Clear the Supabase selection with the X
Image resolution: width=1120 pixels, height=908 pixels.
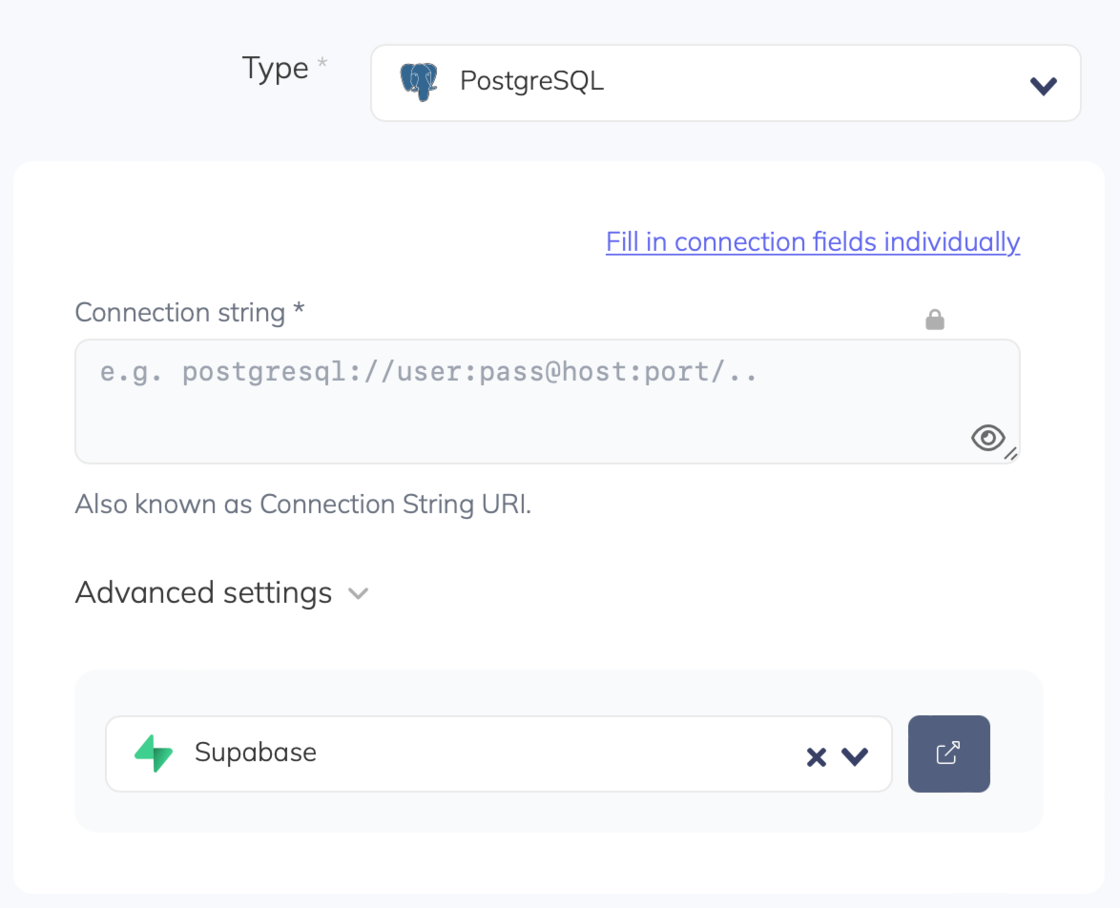(x=816, y=757)
